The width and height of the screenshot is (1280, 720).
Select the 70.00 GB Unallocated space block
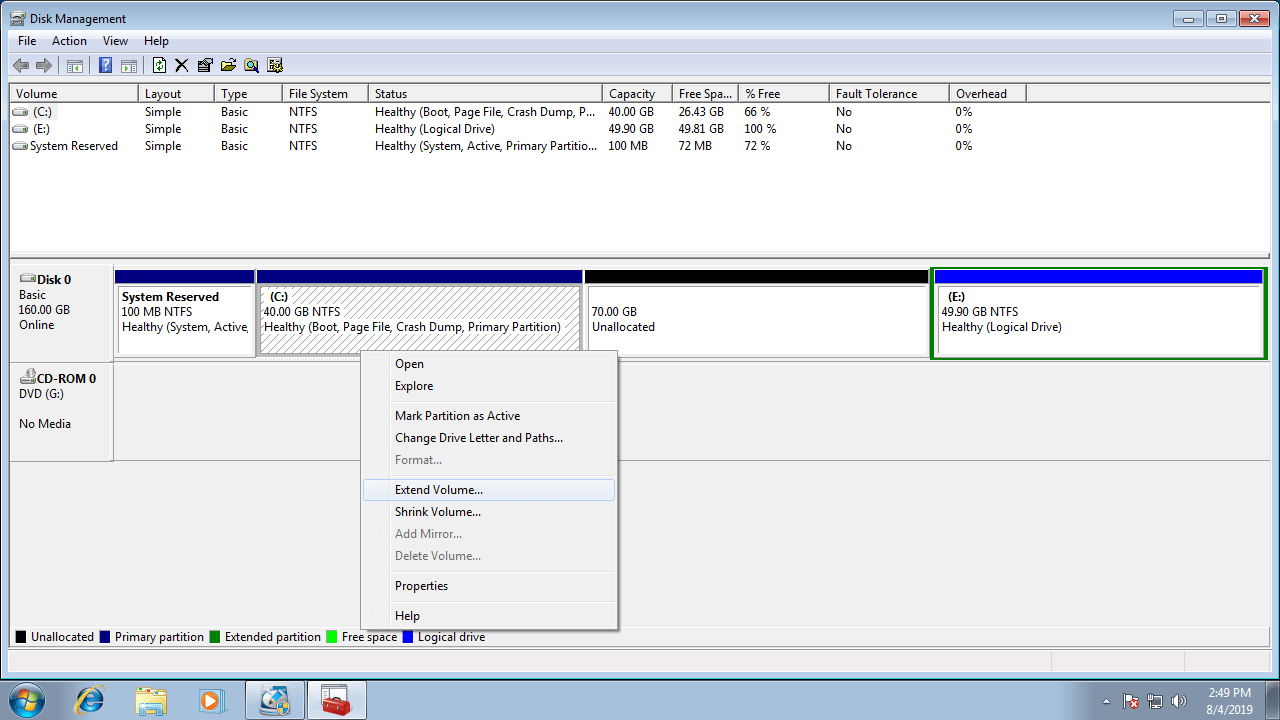pos(756,320)
